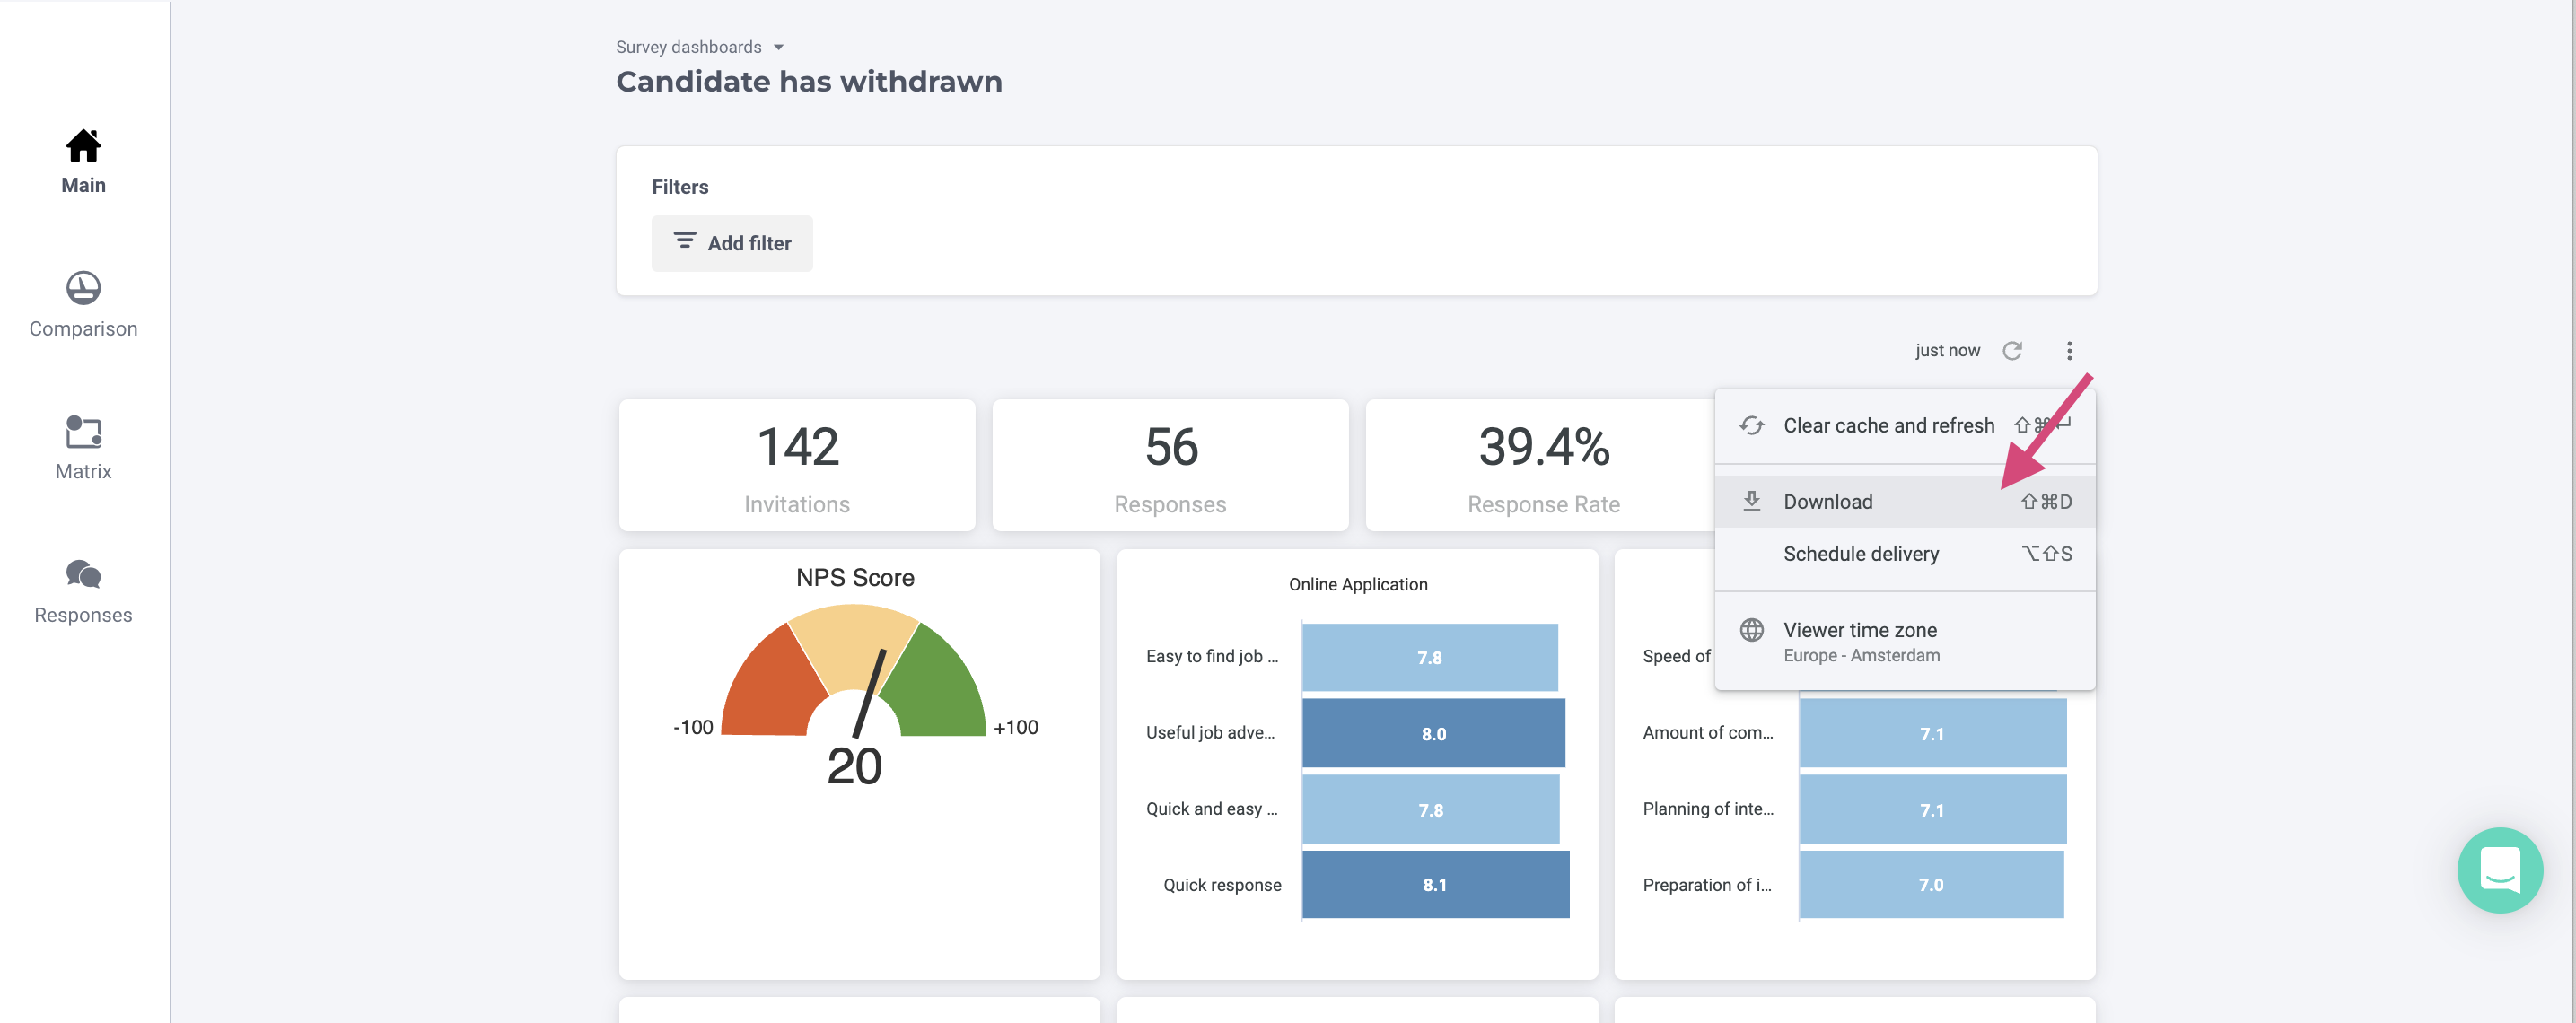Select Download from the menu

(1827, 501)
